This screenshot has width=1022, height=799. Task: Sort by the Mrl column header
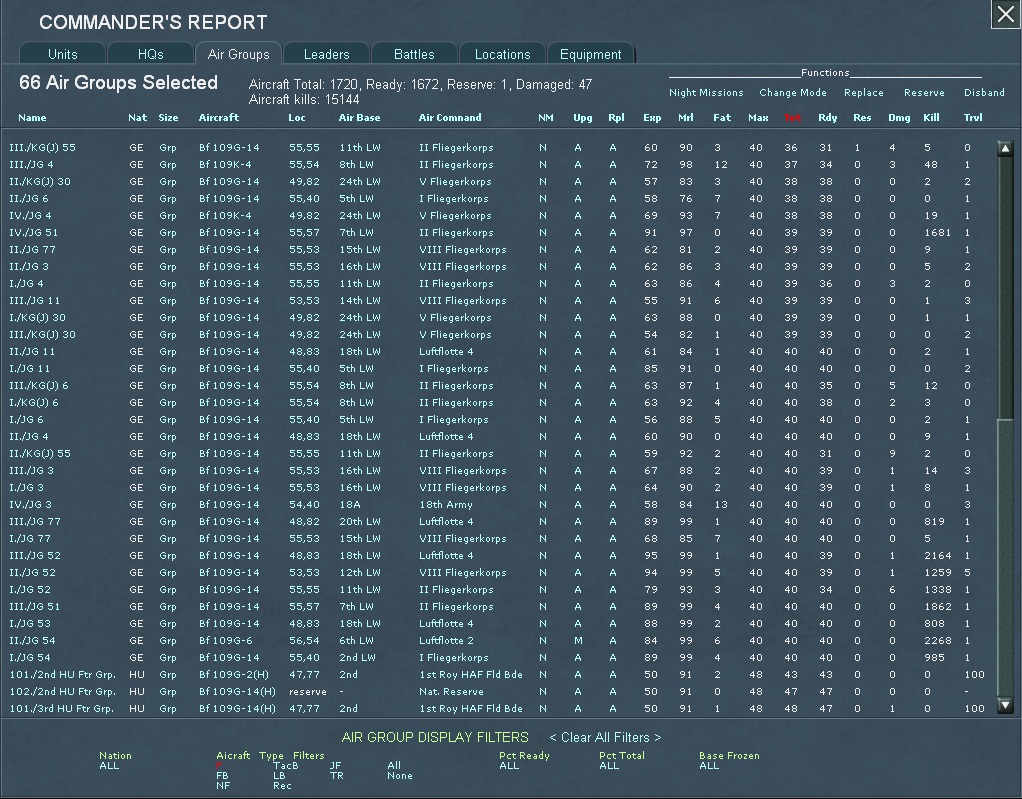(686, 117)
